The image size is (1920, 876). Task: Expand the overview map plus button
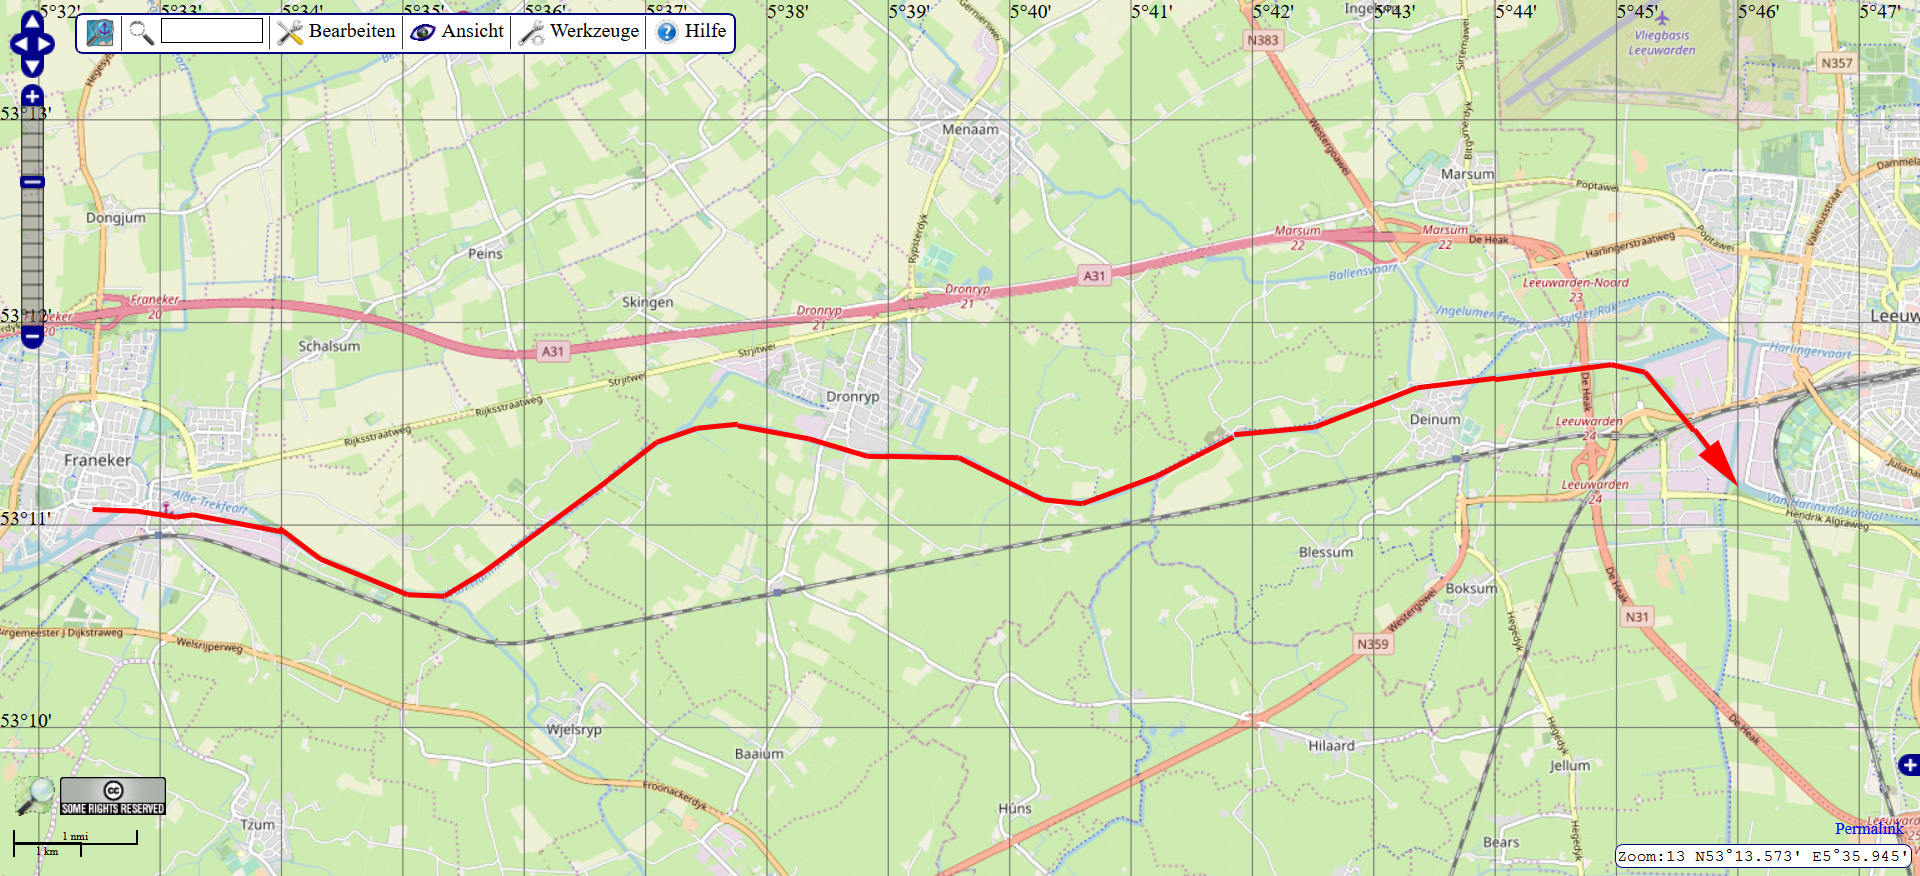1909,765
